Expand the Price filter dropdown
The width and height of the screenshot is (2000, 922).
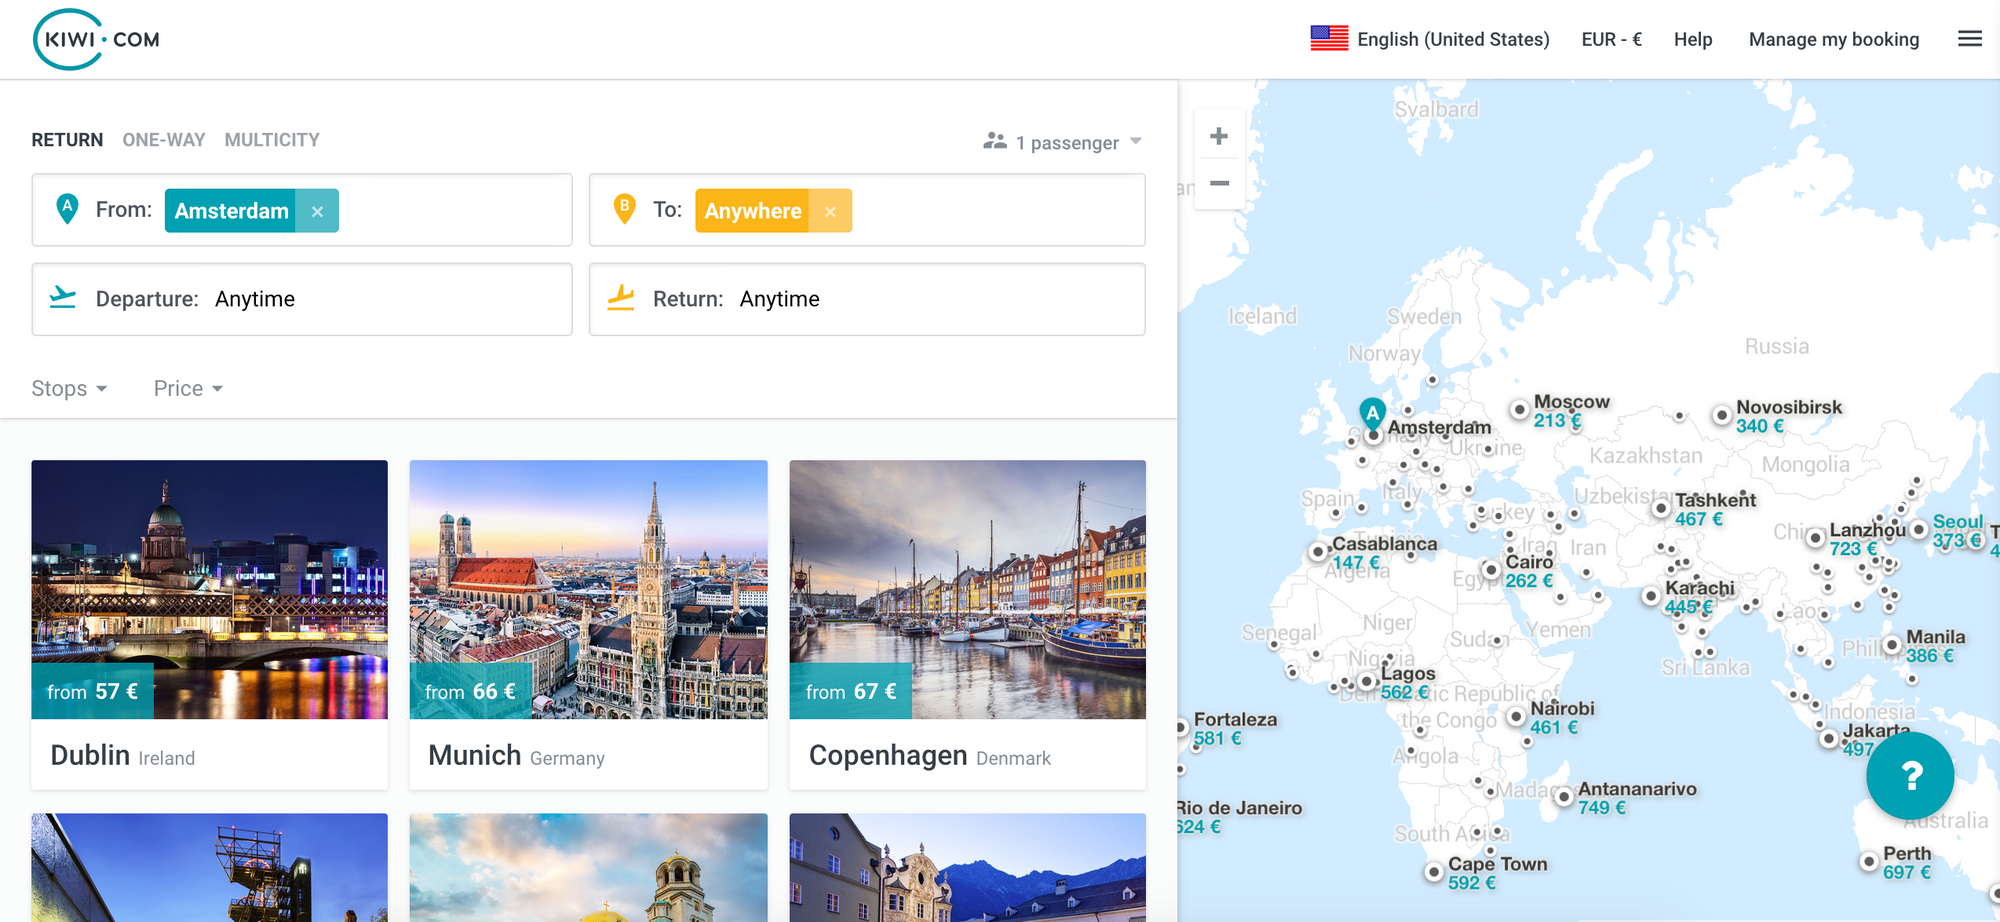click(188, 388)
